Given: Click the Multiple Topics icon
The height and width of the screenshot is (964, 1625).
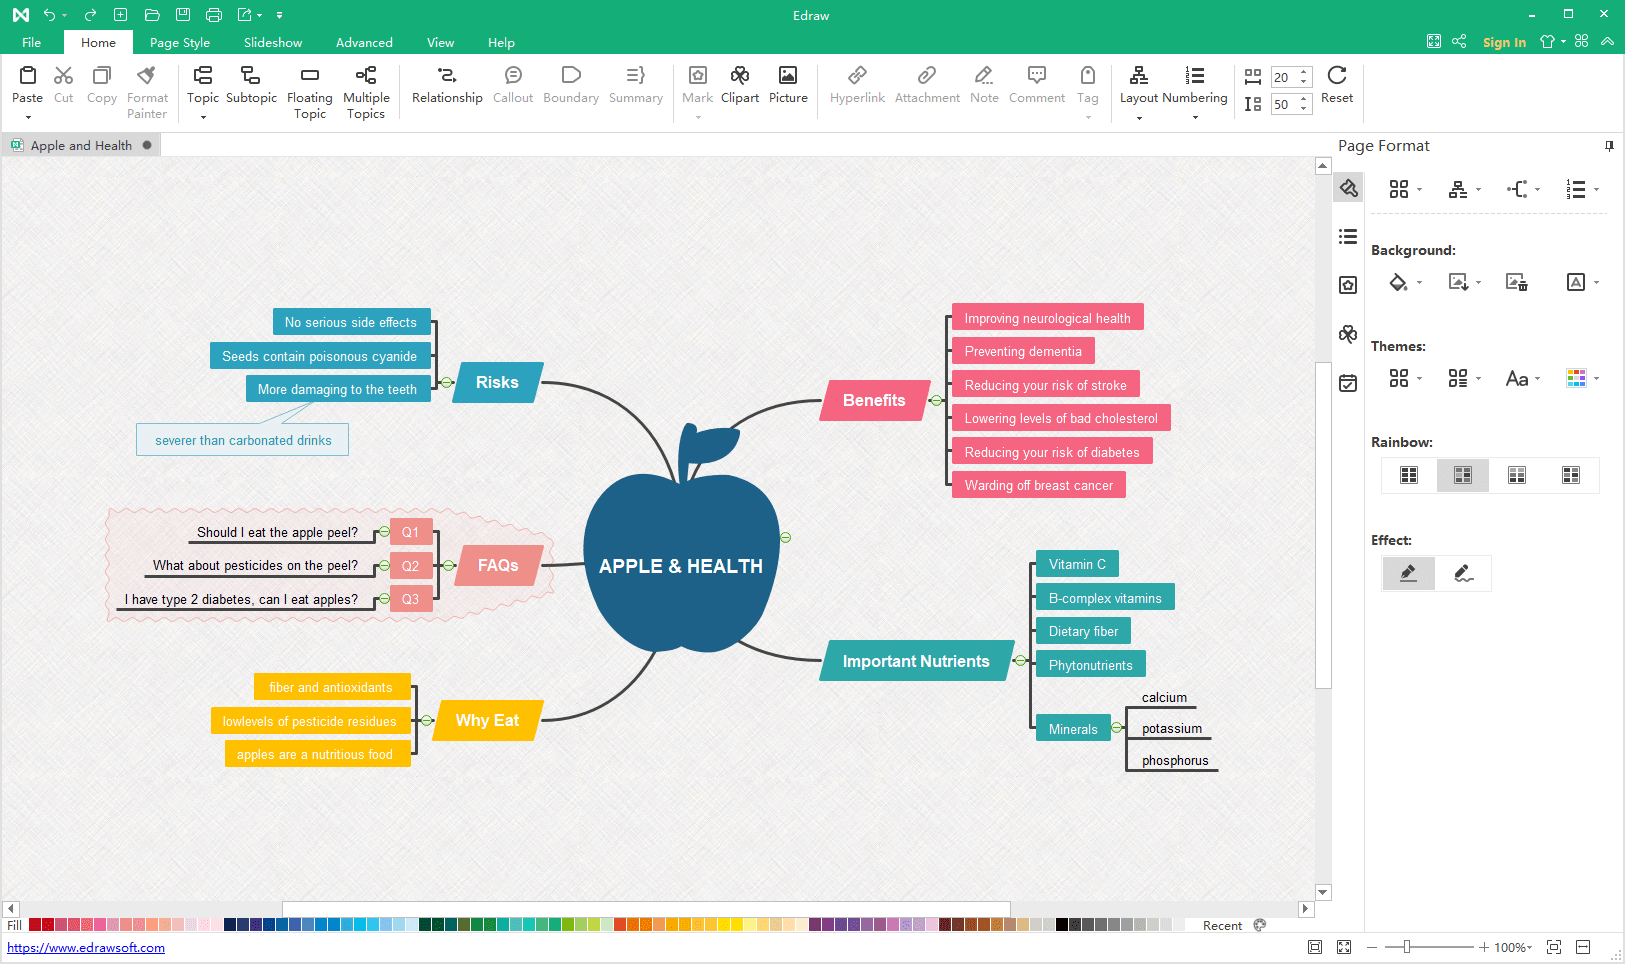Looking at the screenshot, I should point(366,76).
